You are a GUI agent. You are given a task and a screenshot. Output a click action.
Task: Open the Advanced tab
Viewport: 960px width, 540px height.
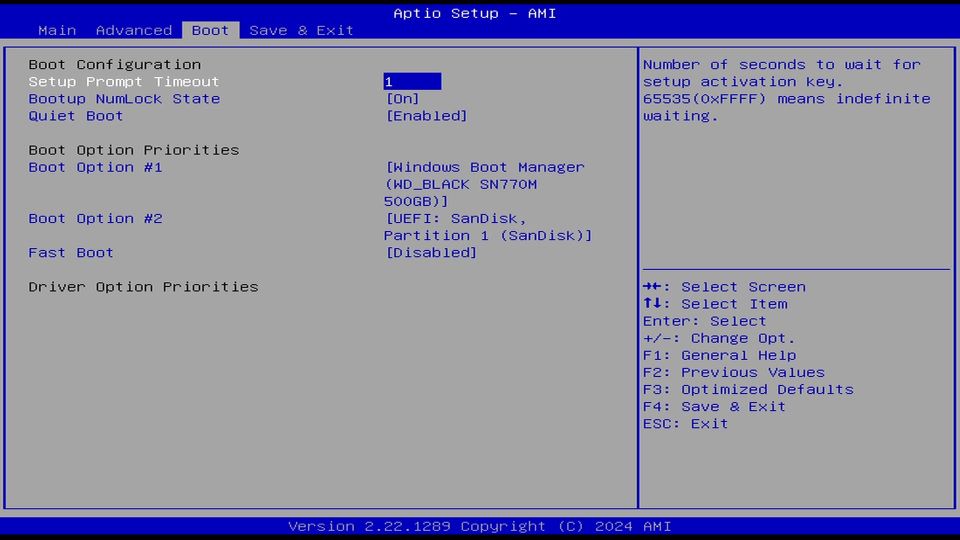tap(133, 30)
